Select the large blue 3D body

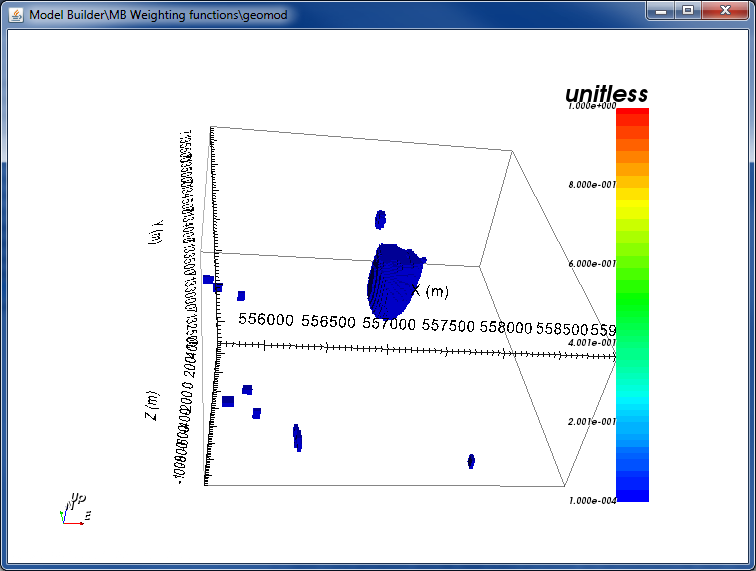pos(394,281)
